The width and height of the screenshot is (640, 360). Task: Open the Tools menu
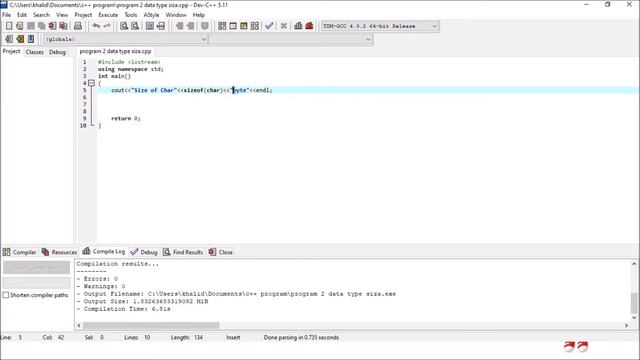pos(131,15)
